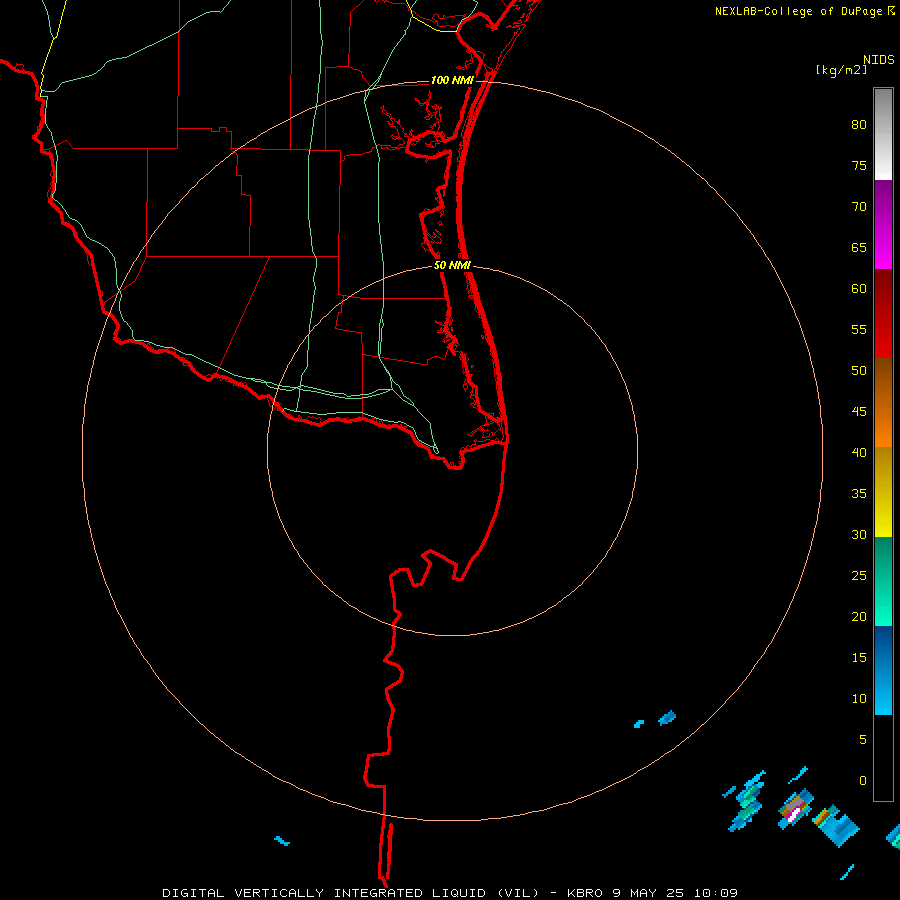Click the 9 MAY 25 10:09 timestamp

[676, 893]
